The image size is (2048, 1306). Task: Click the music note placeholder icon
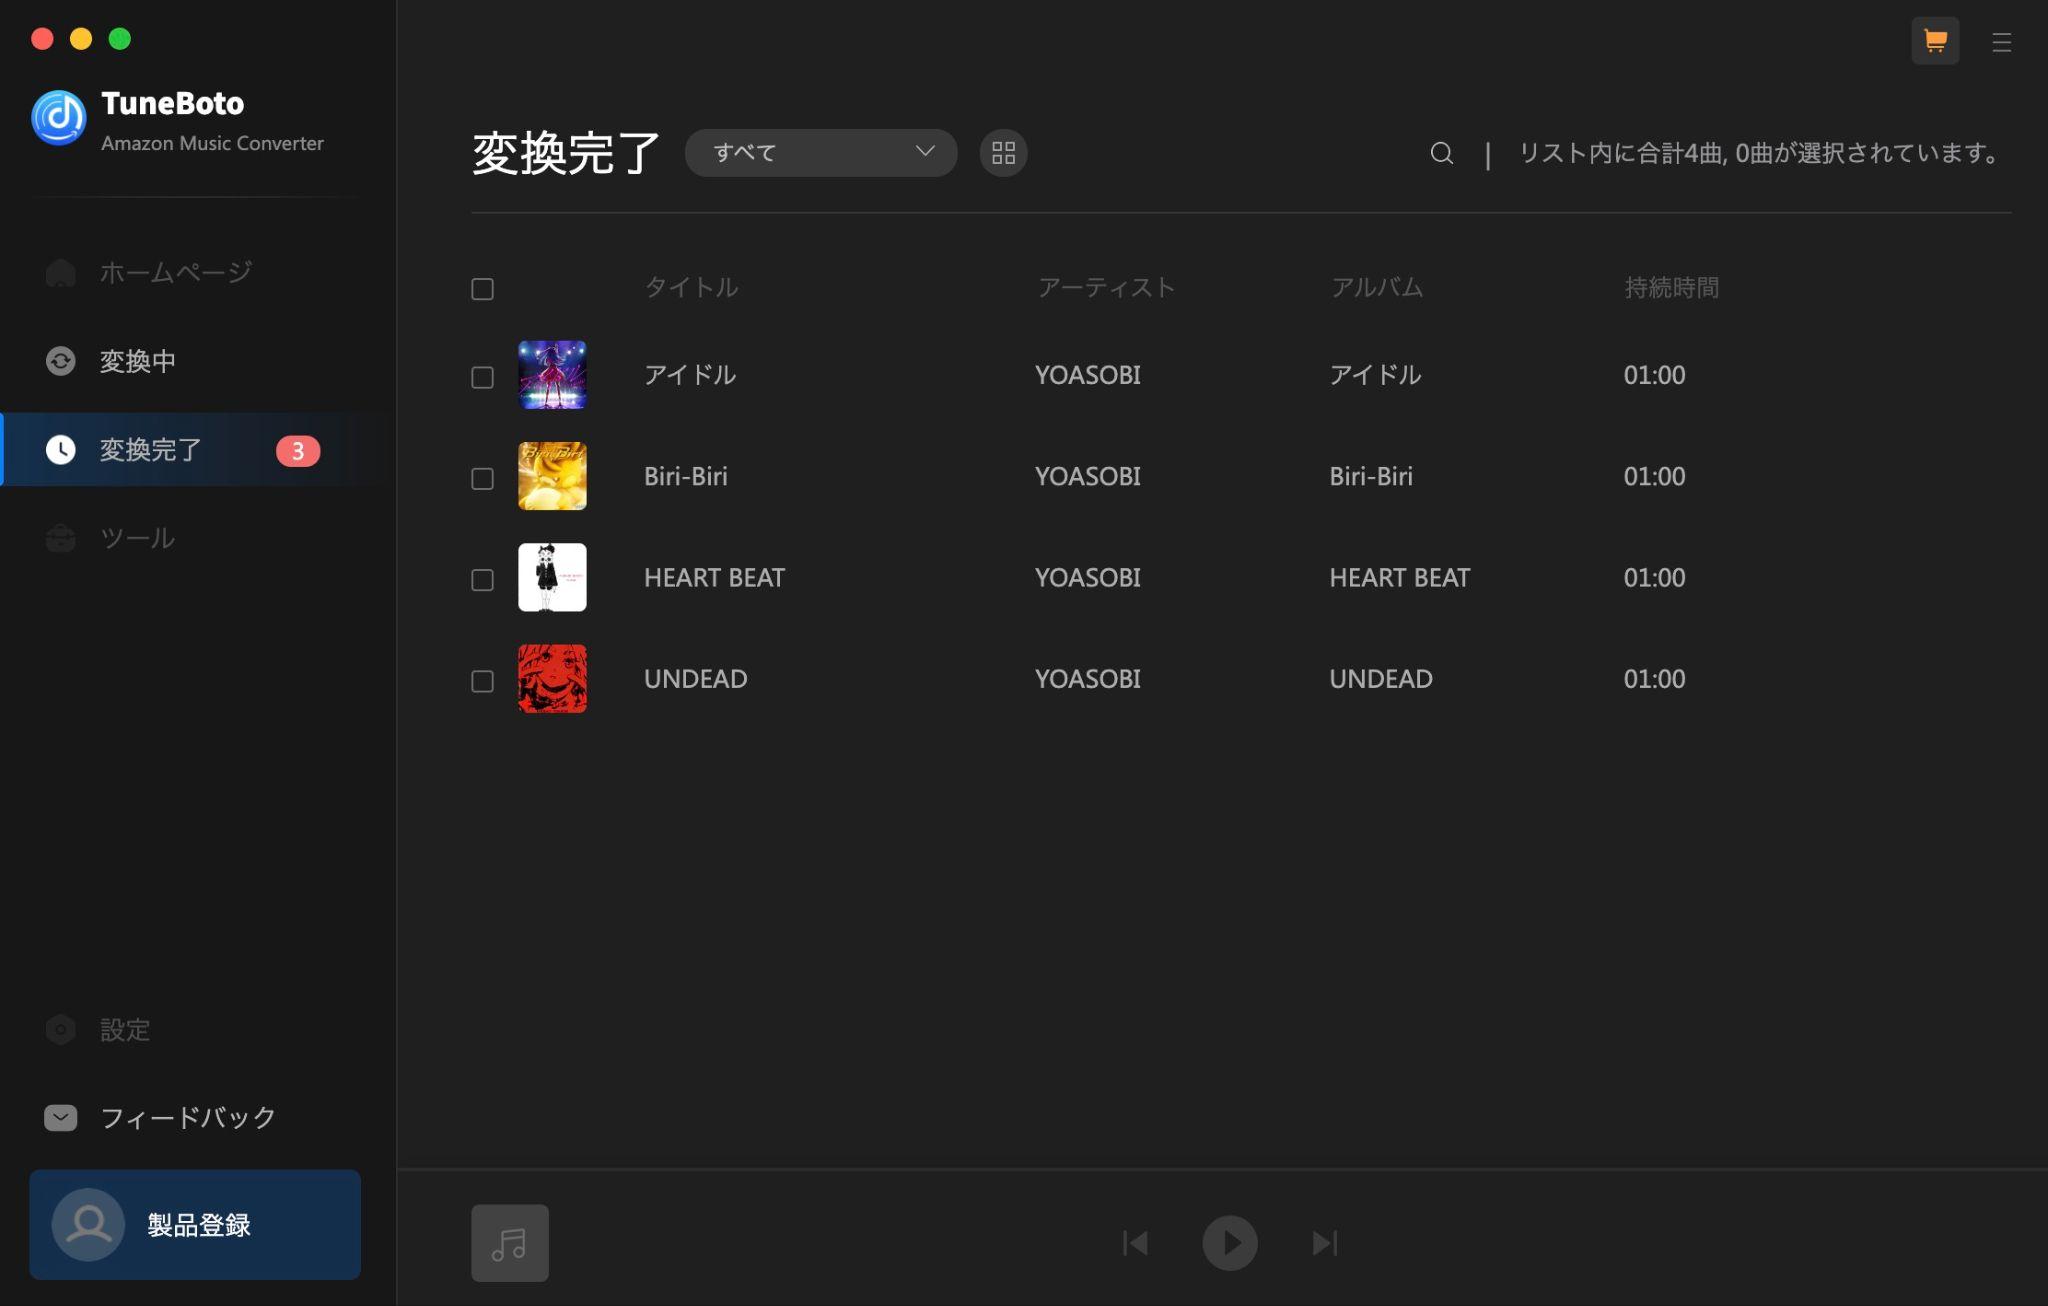(x=510, y=1243)
